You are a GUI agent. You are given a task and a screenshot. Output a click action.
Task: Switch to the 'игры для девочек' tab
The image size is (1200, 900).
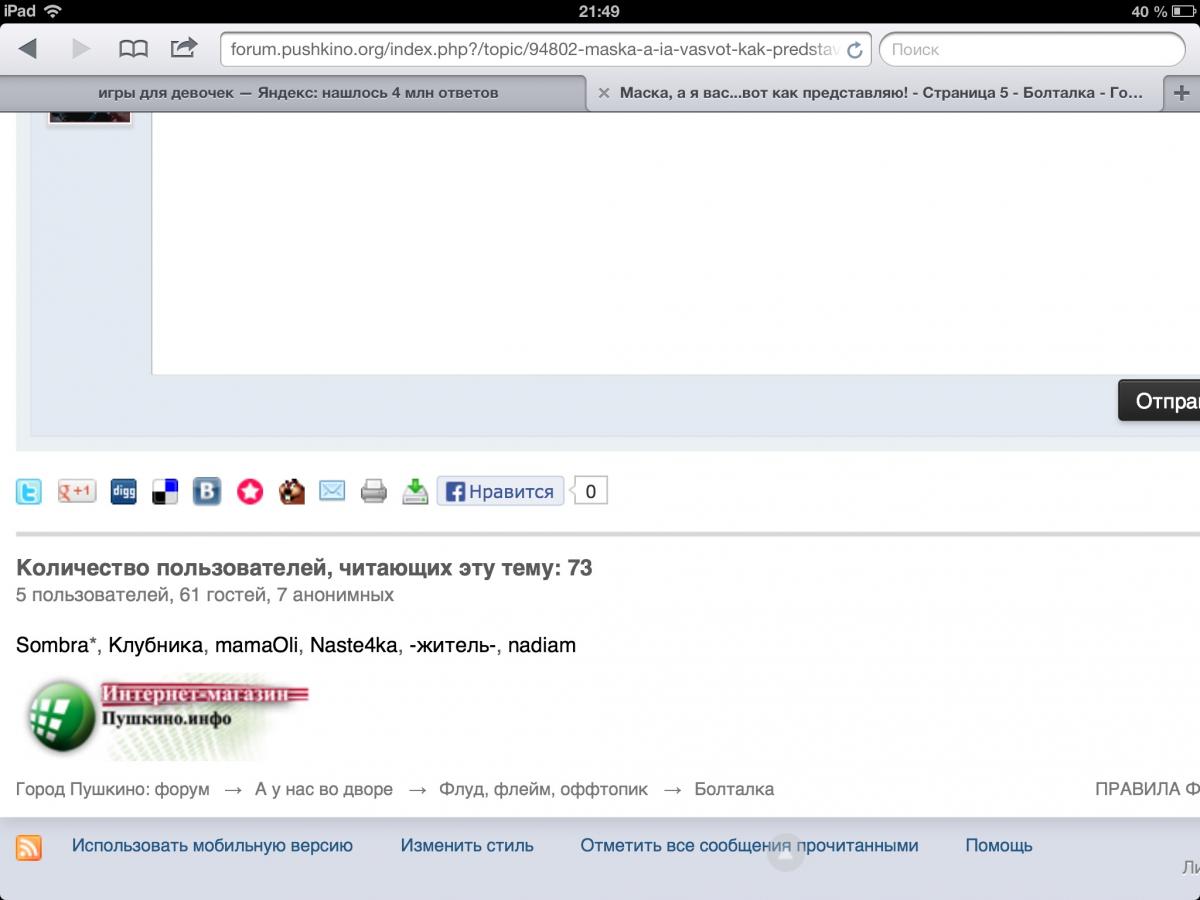click(297, 93)
